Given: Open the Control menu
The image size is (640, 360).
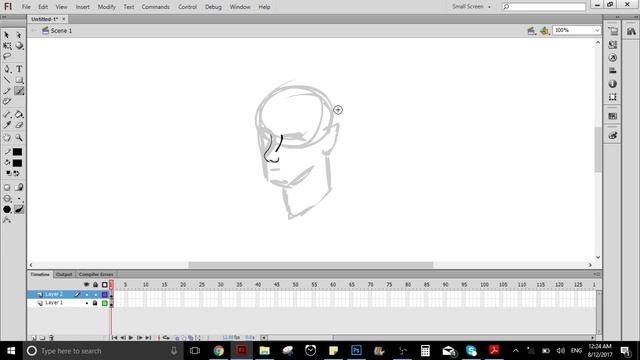Looking at the screenshot, I should 187,7.
